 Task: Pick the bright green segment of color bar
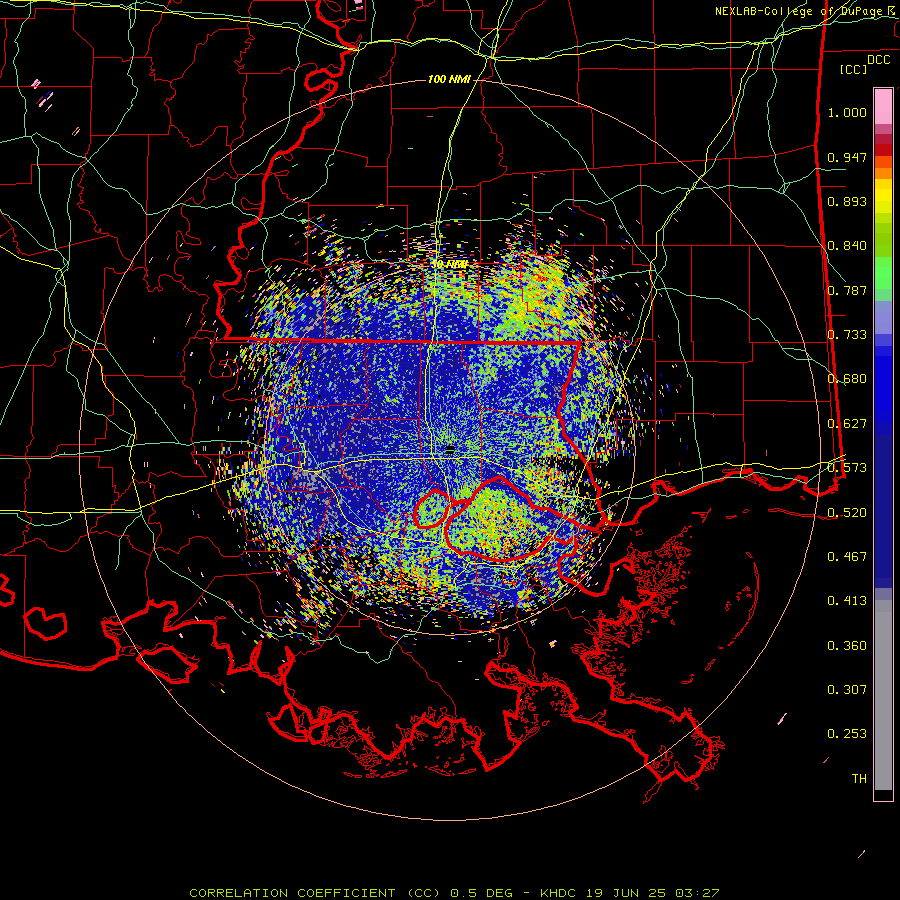883,273
